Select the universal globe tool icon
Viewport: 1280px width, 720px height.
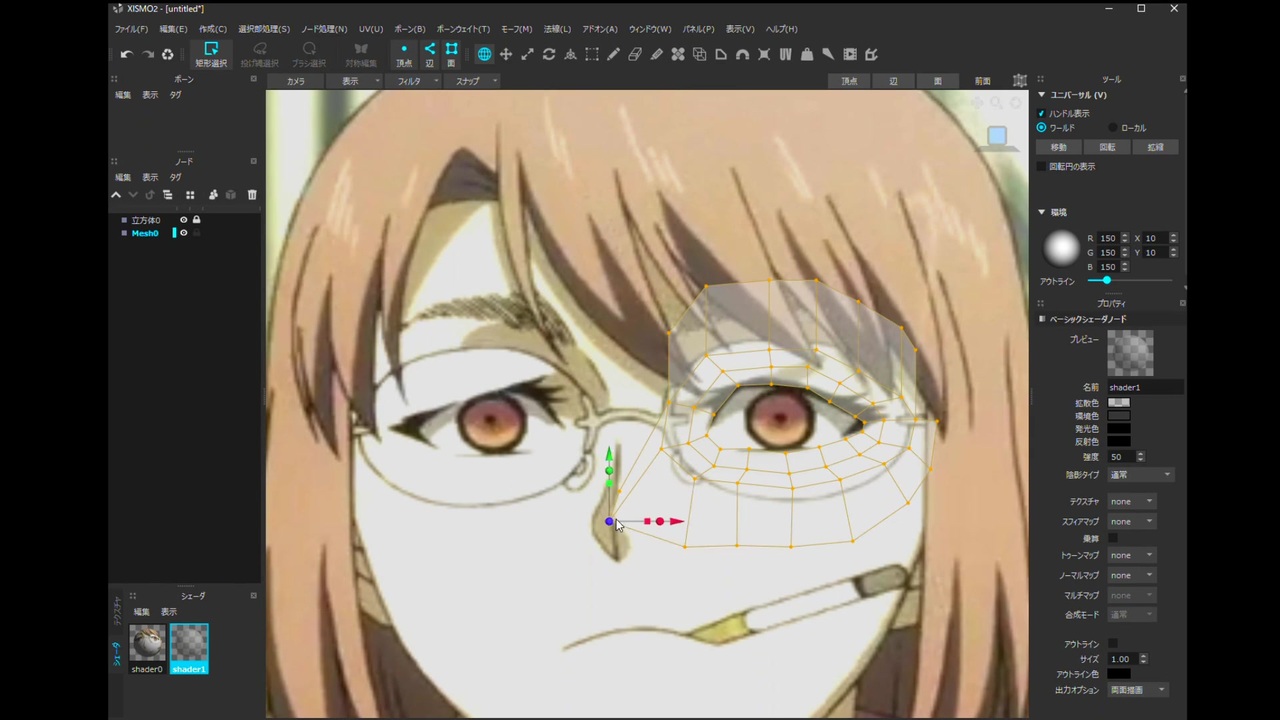[x=484, y=54]
